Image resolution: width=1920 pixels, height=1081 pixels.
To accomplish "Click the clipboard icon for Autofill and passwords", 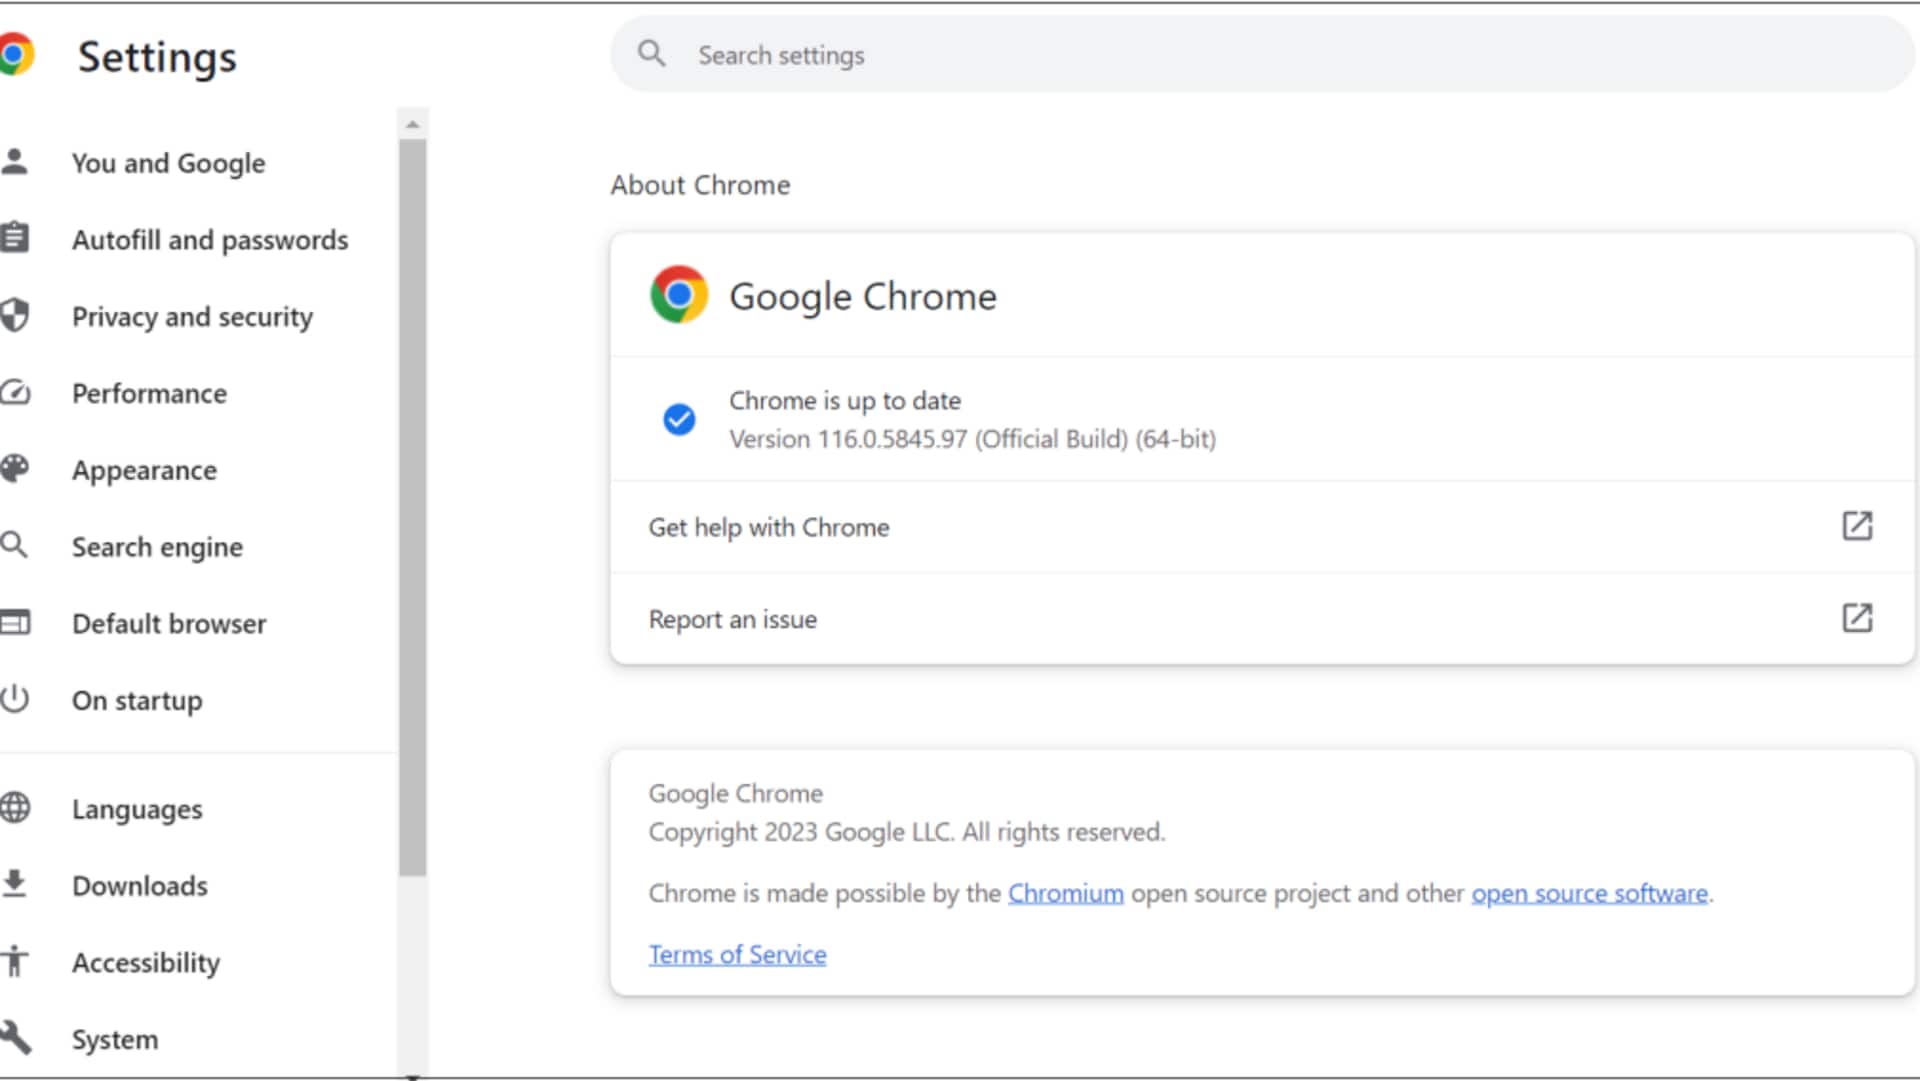I will click(15, 238).
